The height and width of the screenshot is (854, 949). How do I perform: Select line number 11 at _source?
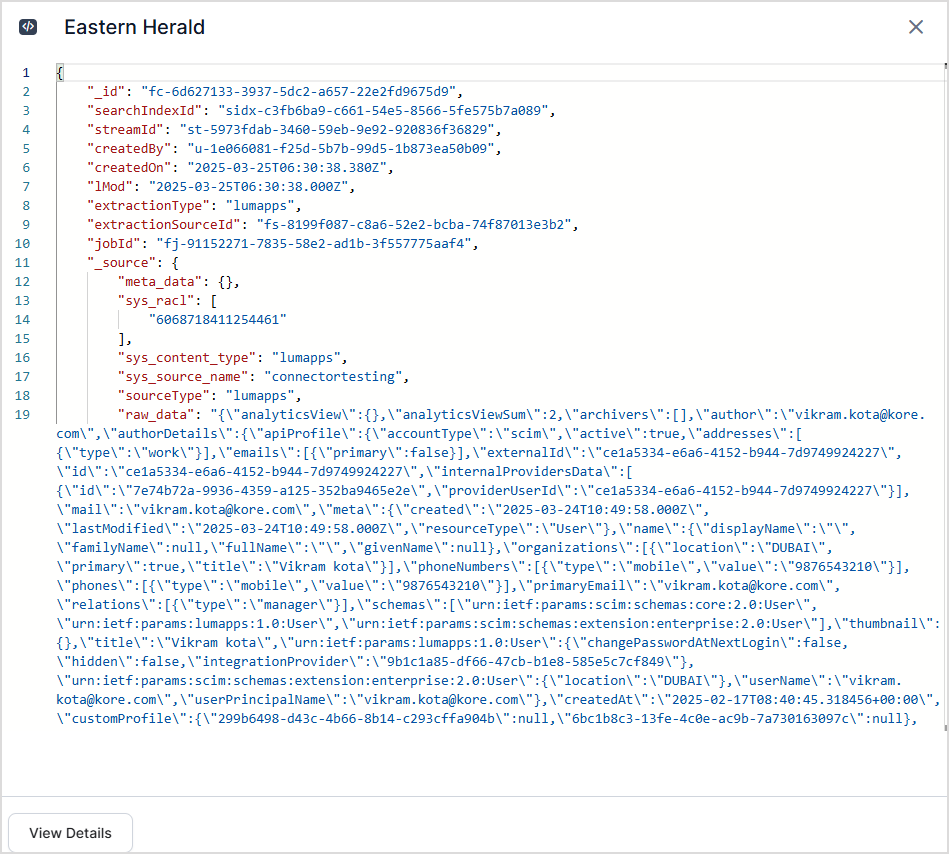click(23, 263)
